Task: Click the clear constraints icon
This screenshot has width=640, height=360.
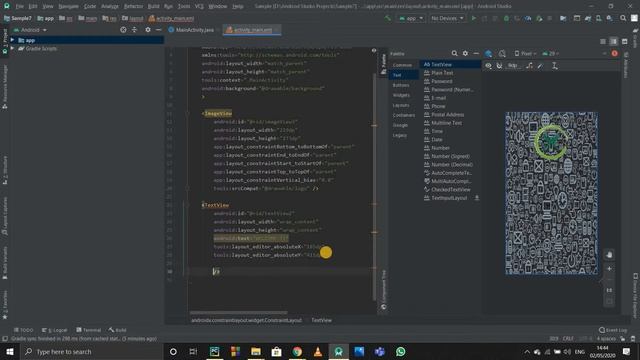Action: point(529,65)
